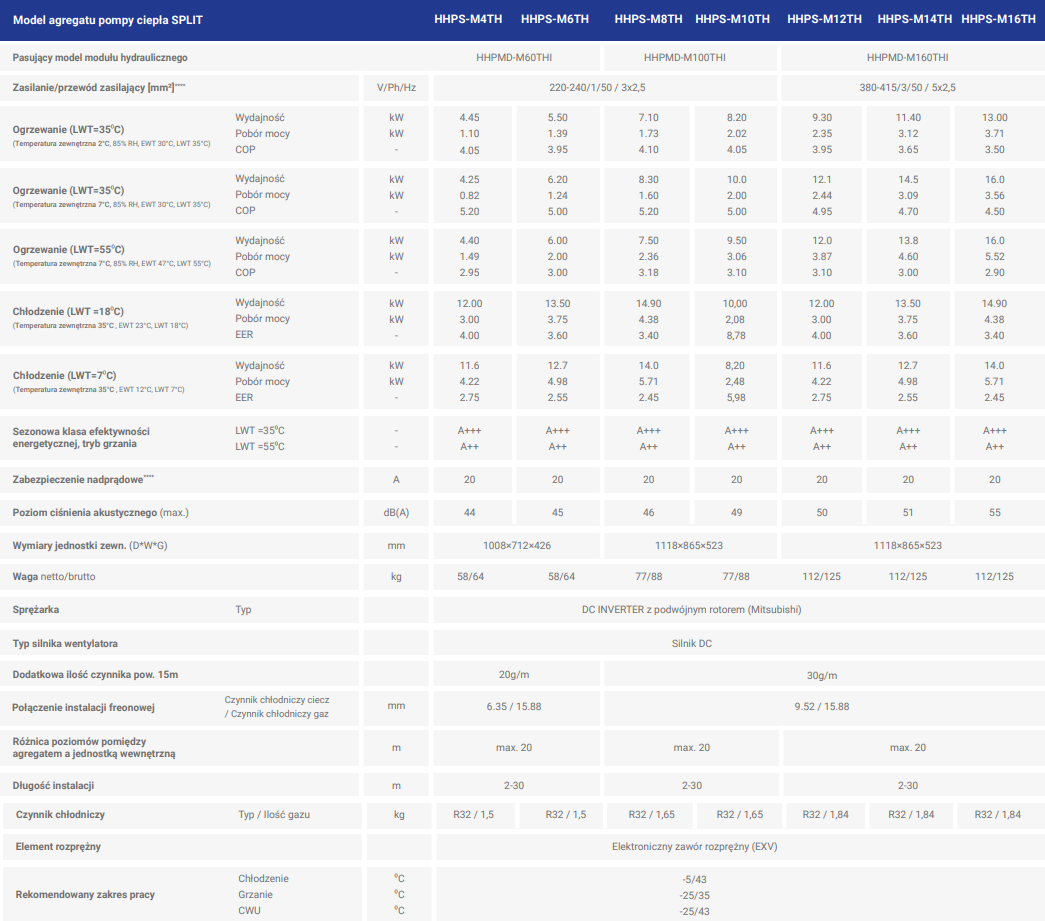Click the 'Typ silnika wentylatora' row label
This screenshot has width=1045, height=921.
pos(65,643)
